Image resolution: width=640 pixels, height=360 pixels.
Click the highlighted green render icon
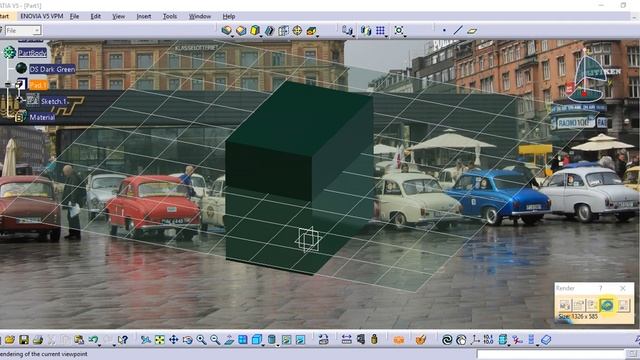(x=607, y=305)
